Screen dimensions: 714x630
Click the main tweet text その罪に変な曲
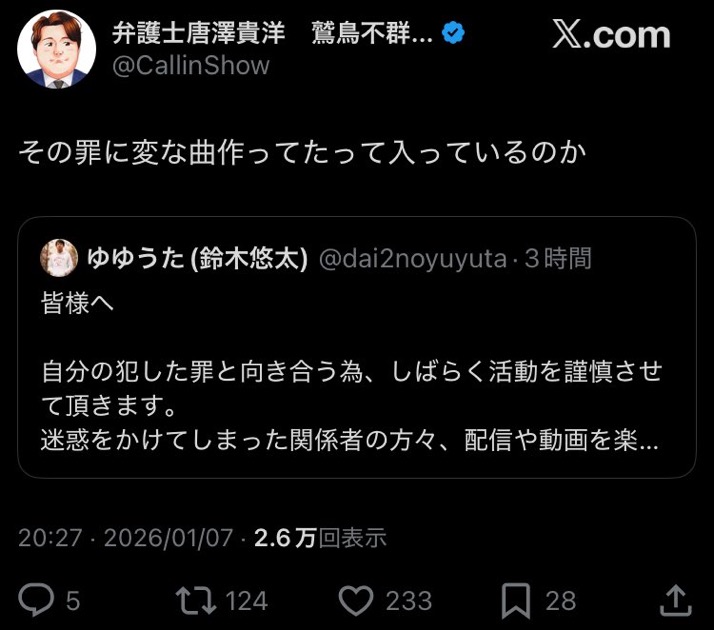pos(300,153)
